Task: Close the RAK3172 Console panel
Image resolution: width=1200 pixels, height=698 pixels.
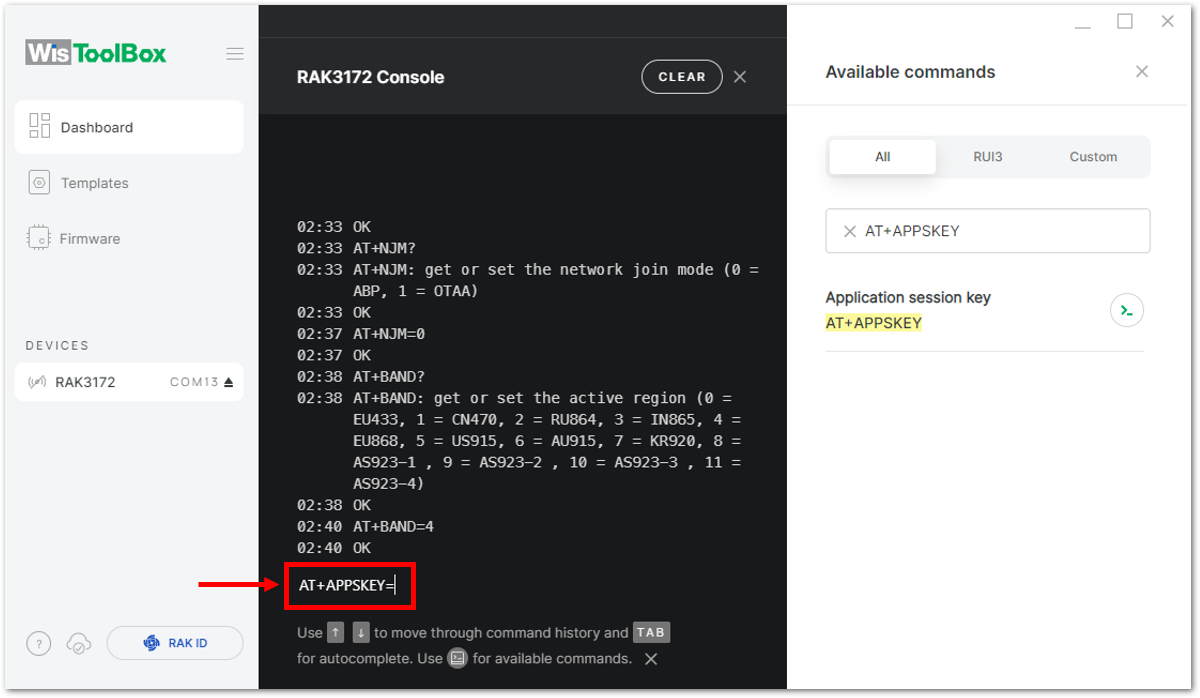Action: pyautogui.click(x=740, y=77)
